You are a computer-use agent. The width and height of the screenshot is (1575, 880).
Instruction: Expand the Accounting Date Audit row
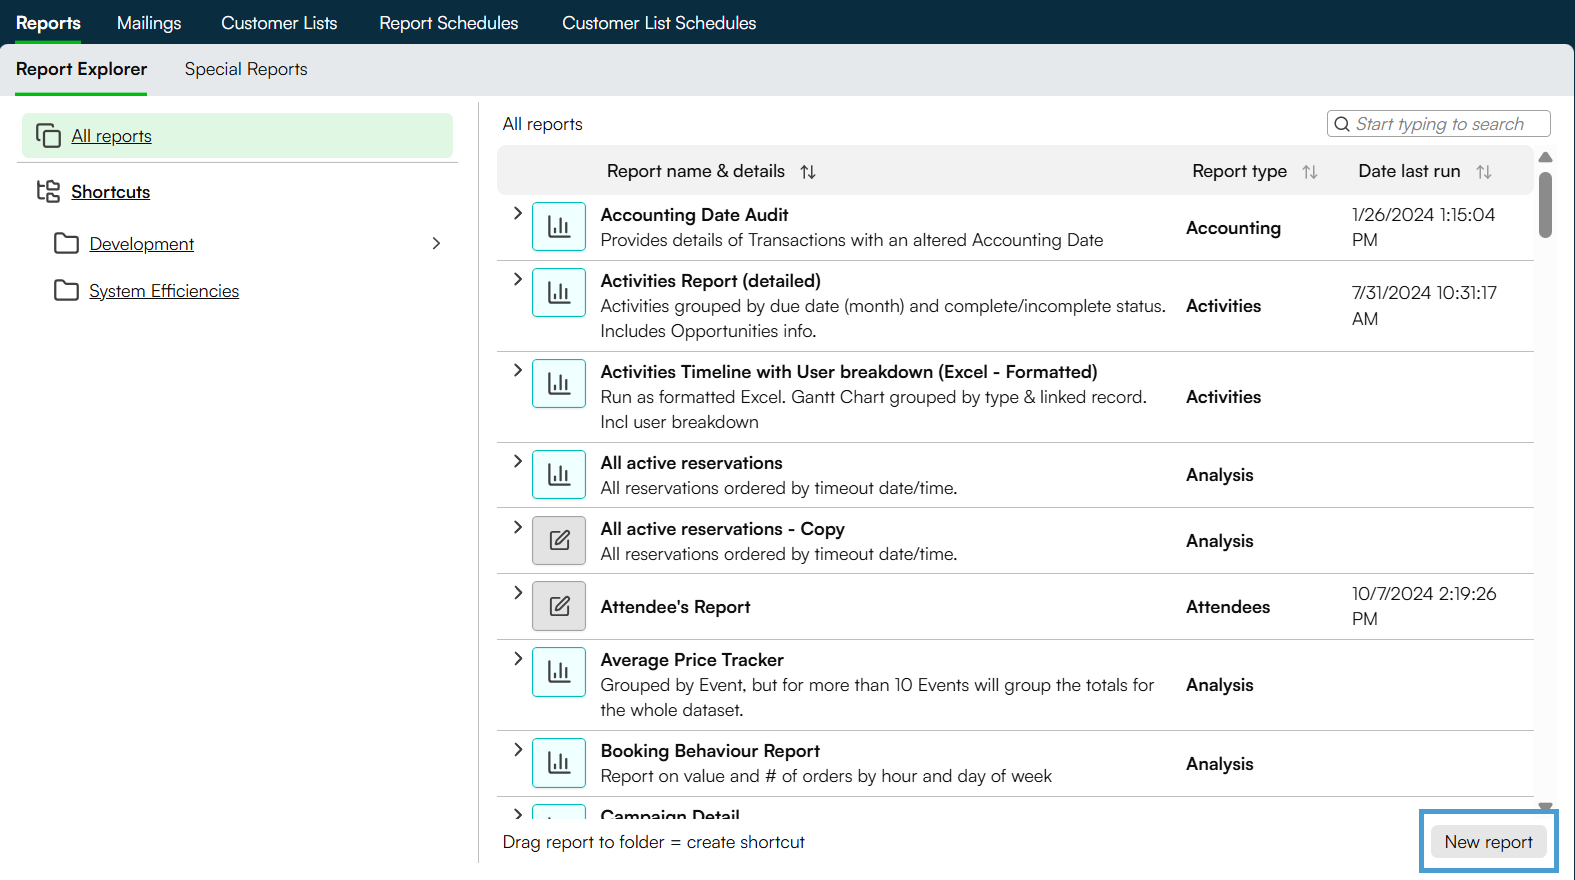pyautogui.click(x=517, y=213)
